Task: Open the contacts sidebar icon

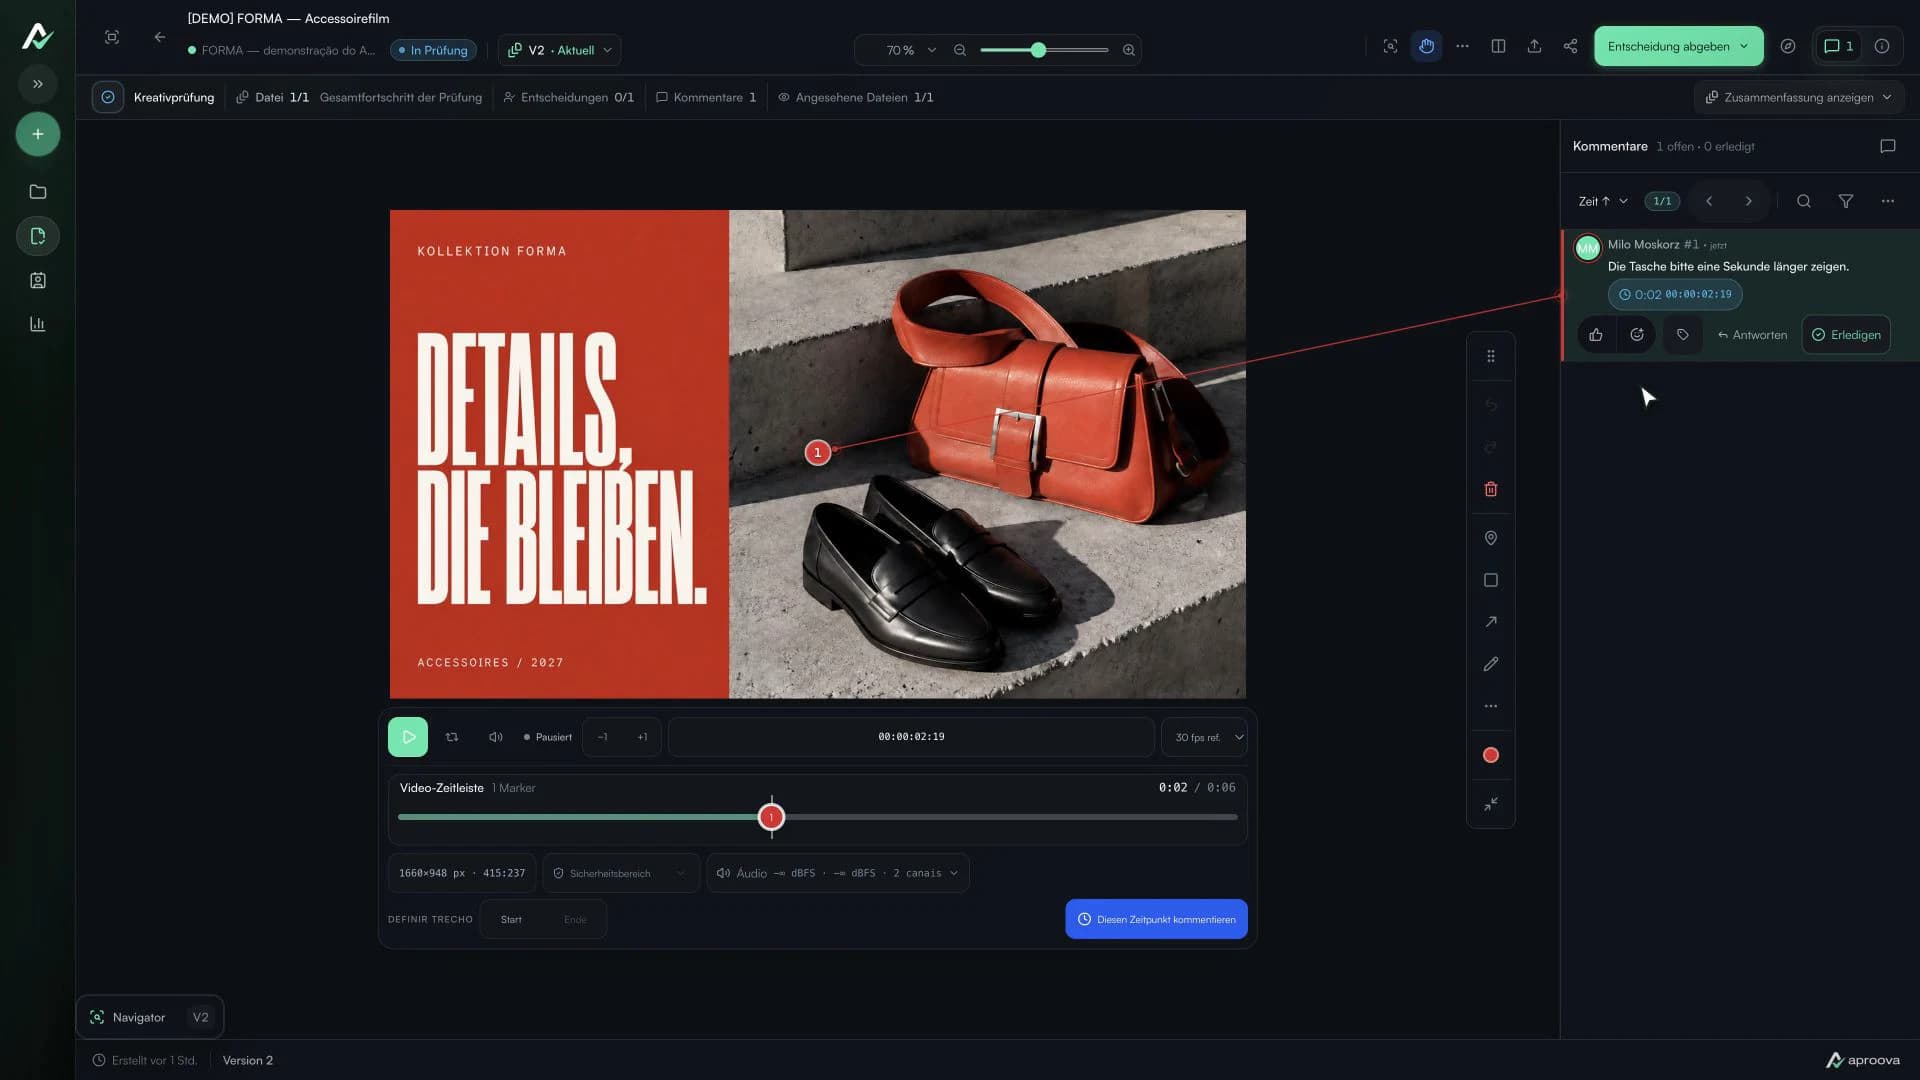Action: [38, 280]
